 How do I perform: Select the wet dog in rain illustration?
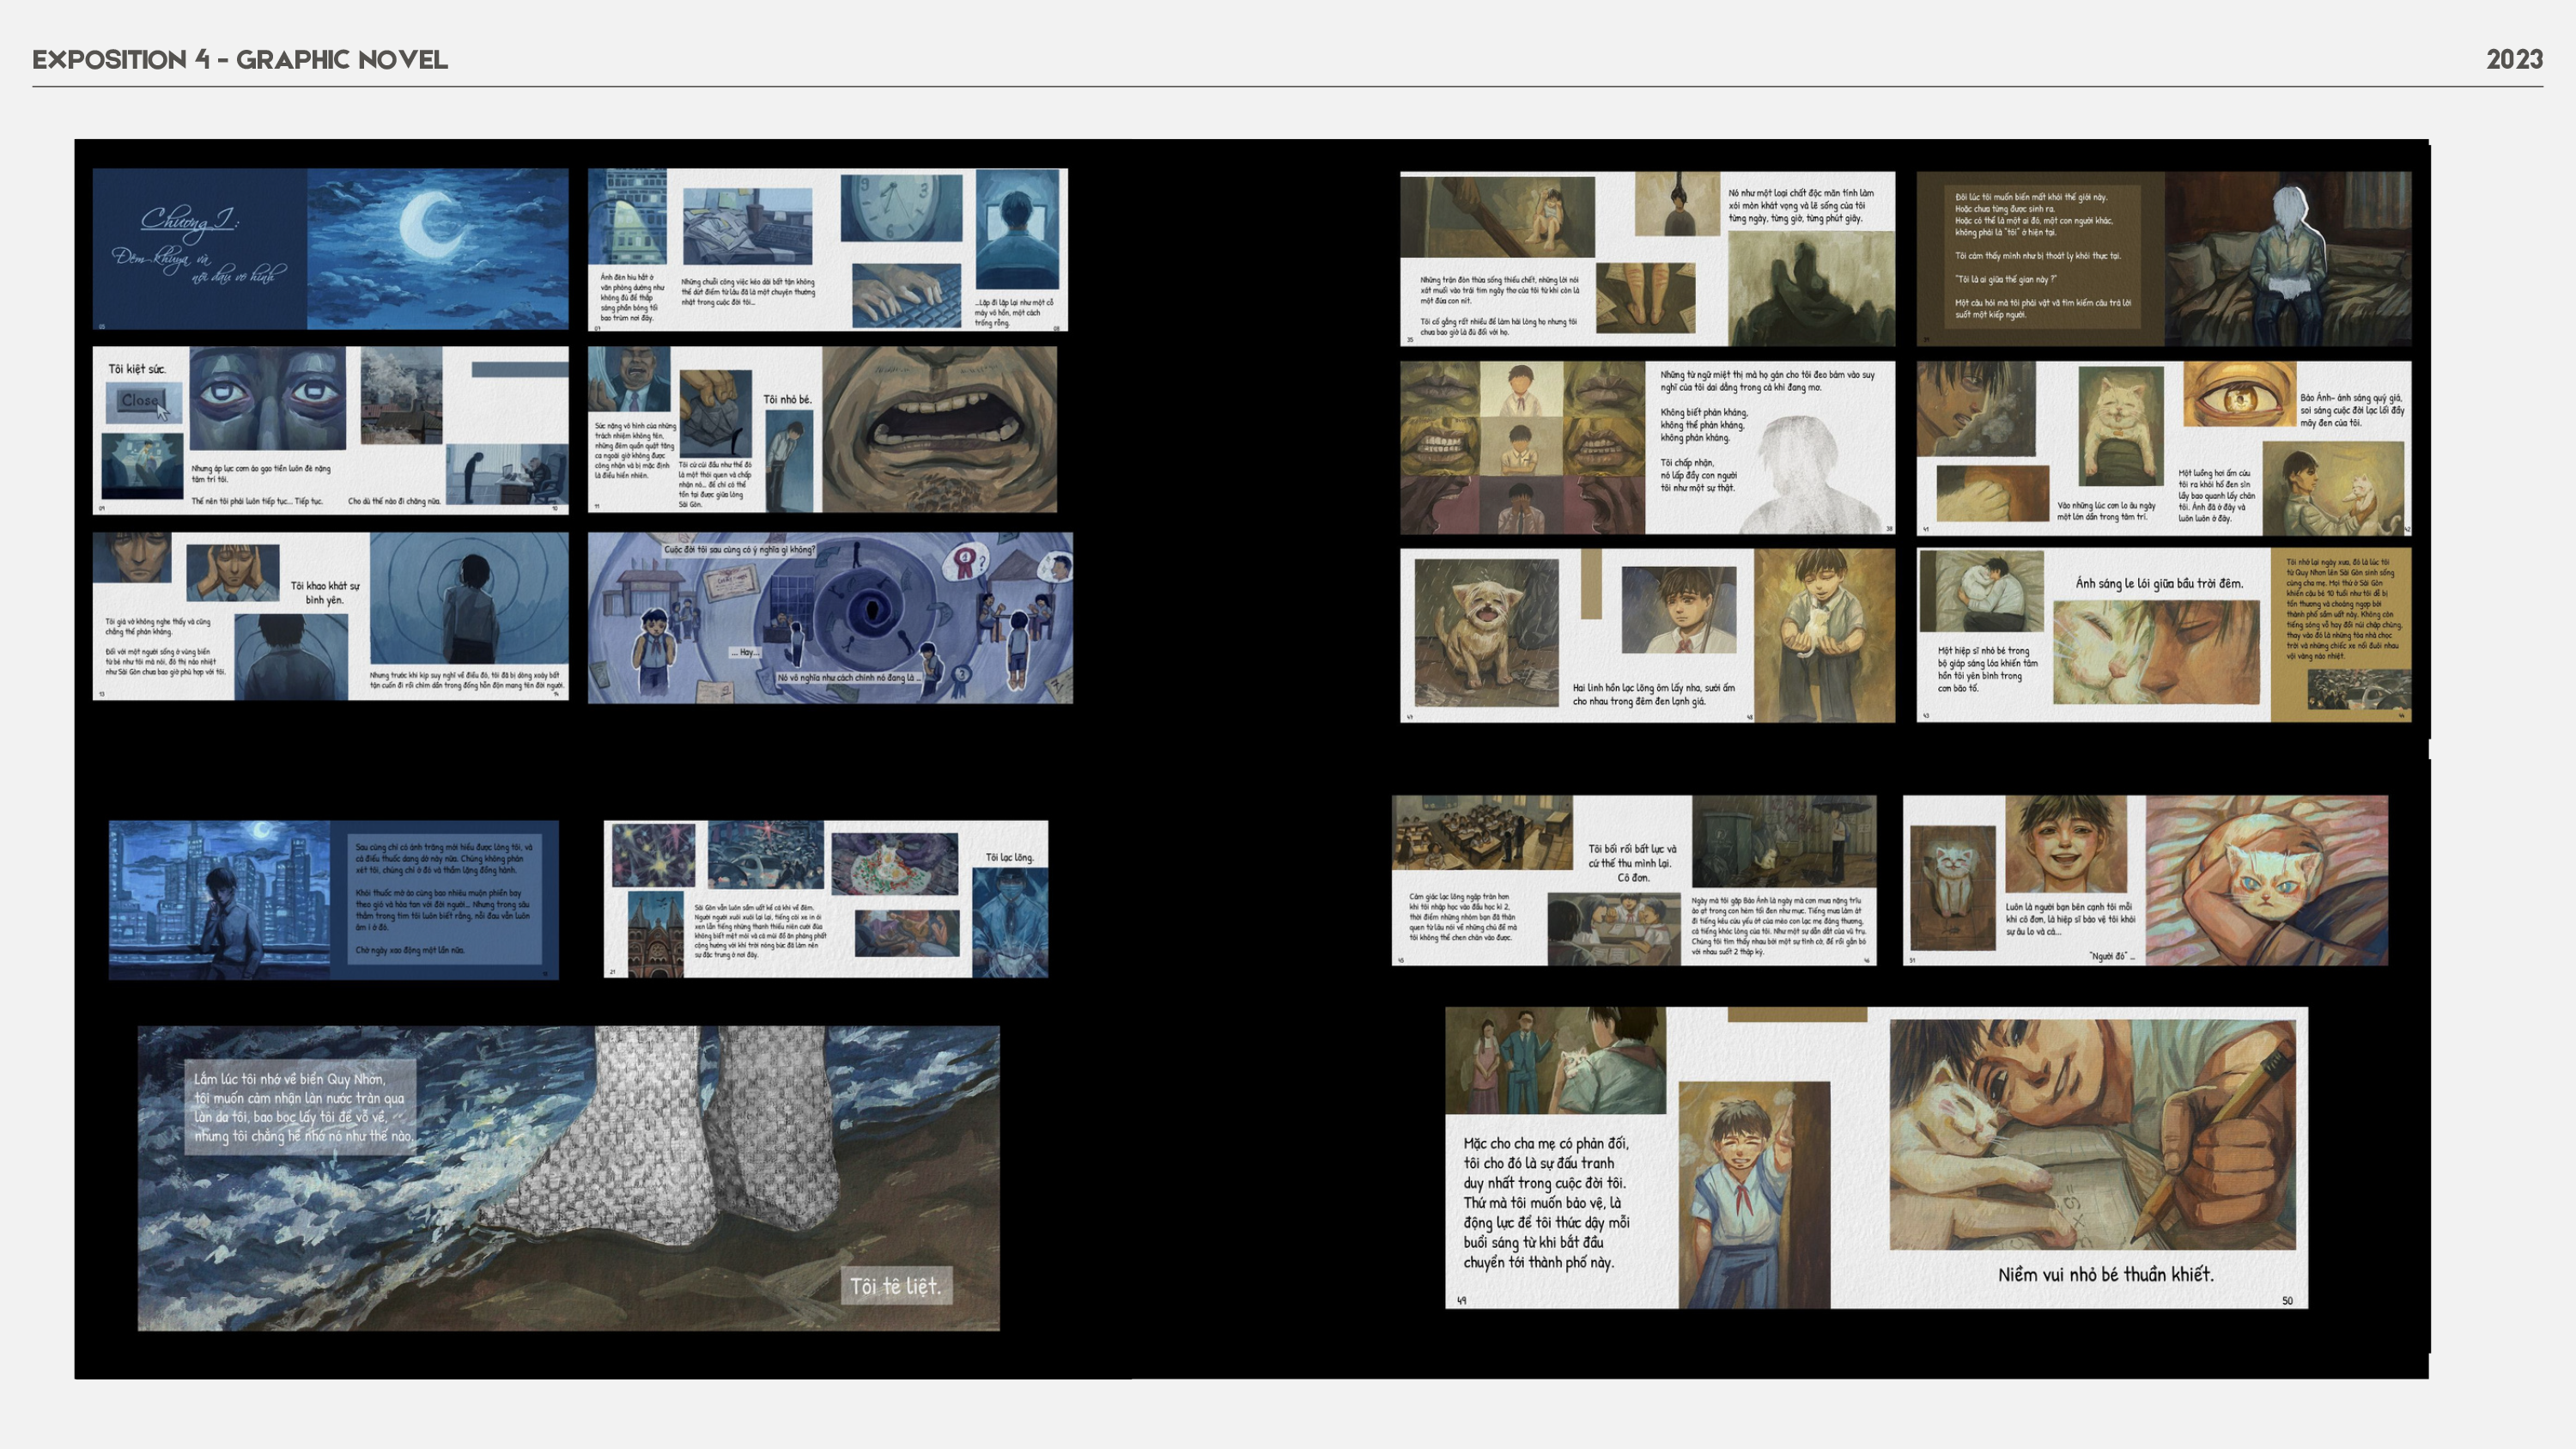[1486, 633]
